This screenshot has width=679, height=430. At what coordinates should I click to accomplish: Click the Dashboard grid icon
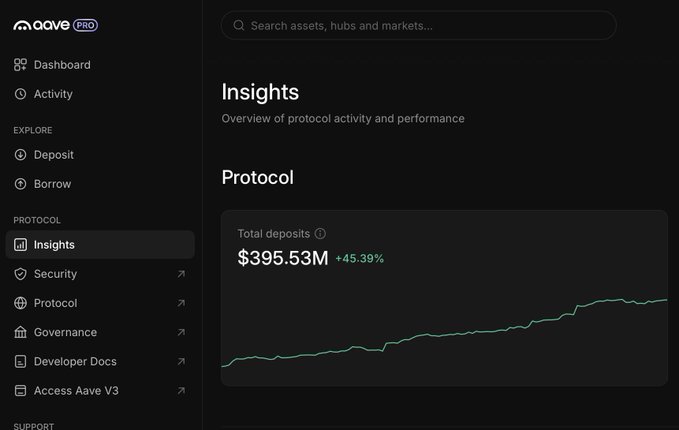tap(20, 65)
